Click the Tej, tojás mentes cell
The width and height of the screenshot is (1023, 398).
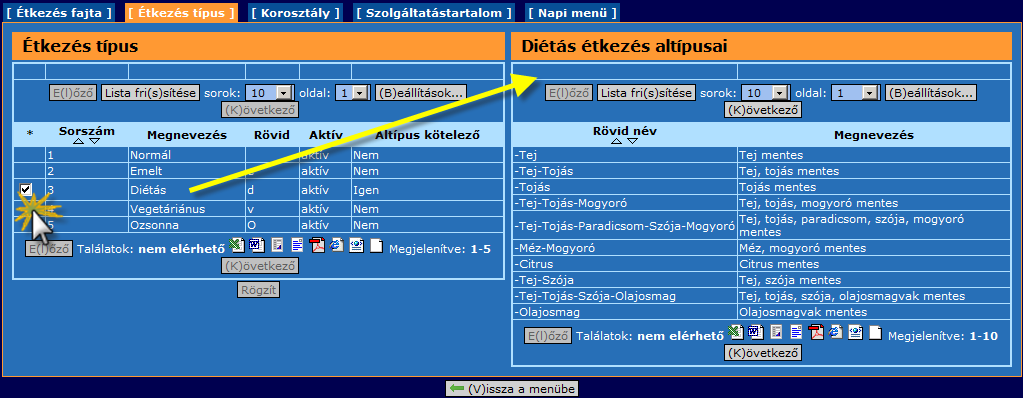pyautogui.click(x=874, y=171)
